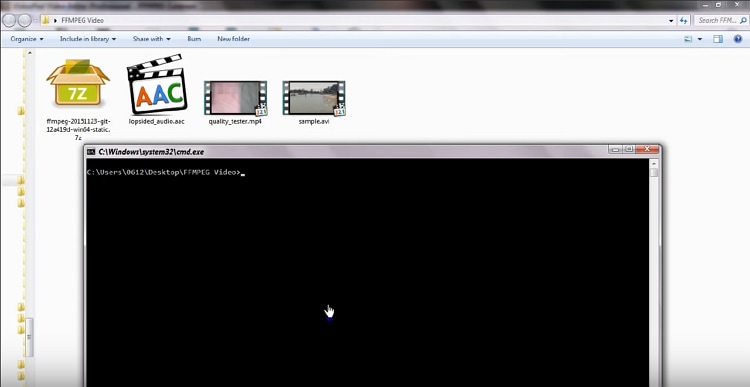
Task: Click FFMPEG Video in the address bar
Action: (83, 21)
